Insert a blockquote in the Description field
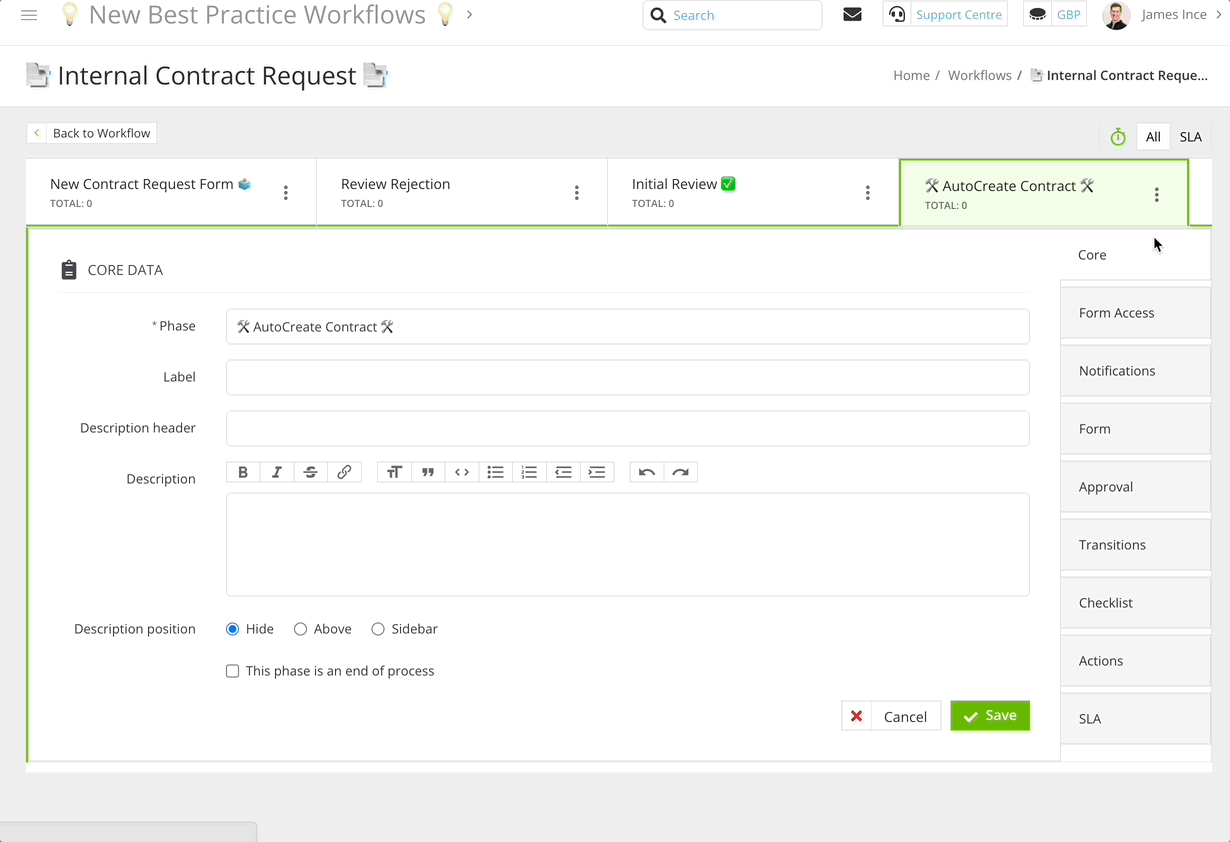Image resolution: width=1230 pixels, height=842 pixels. pos(428,471)
